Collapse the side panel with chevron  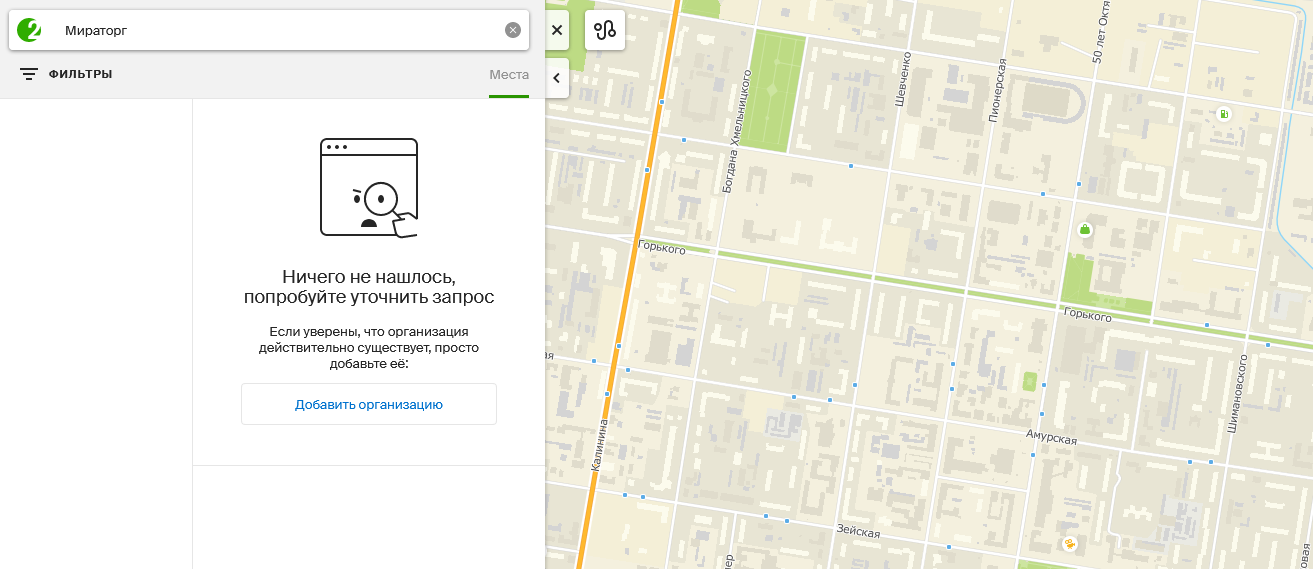click(x=557, y=78)
